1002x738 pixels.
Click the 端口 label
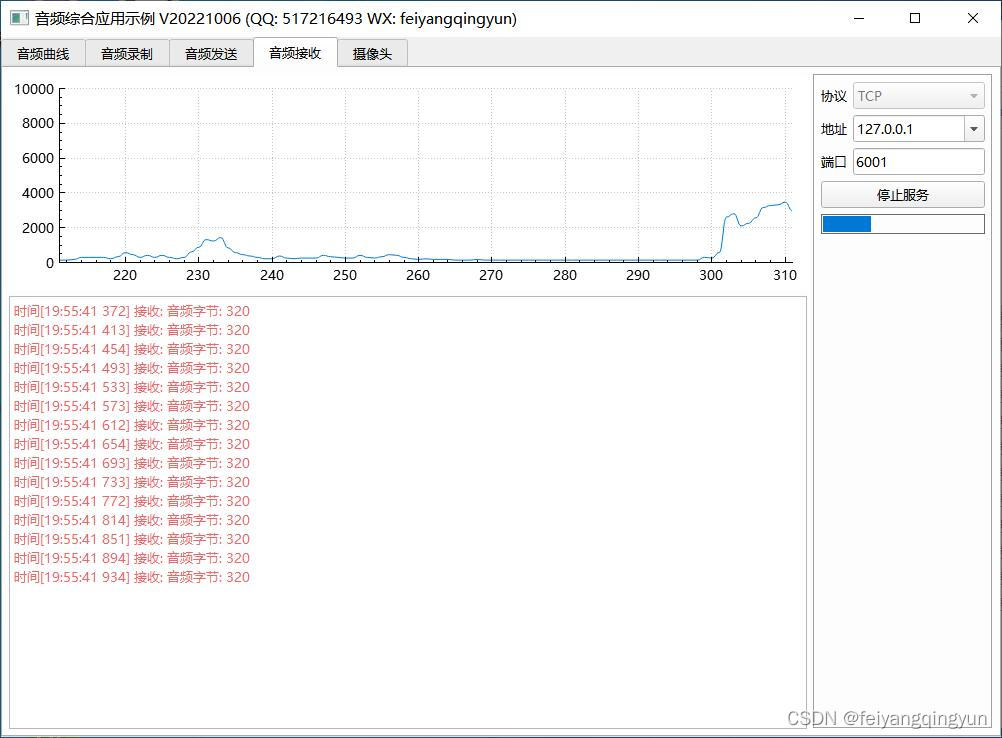(833, 162)
